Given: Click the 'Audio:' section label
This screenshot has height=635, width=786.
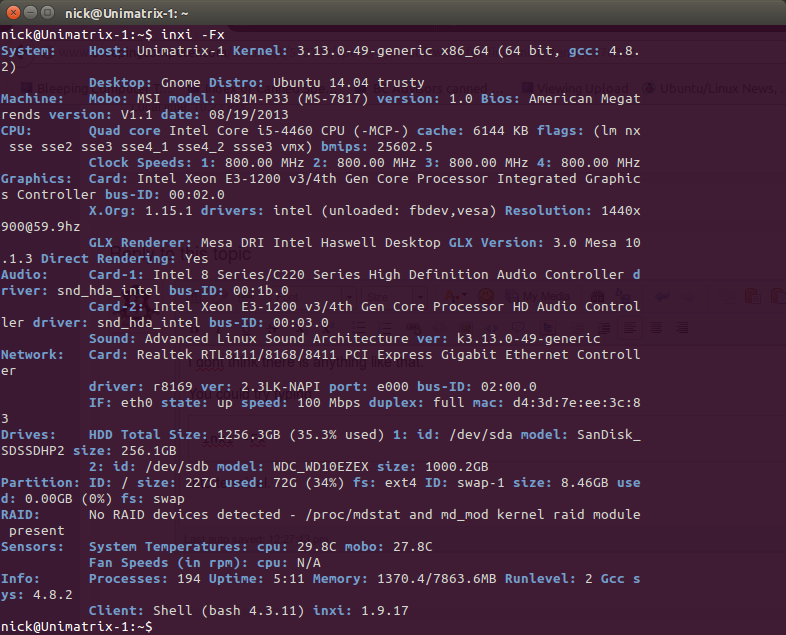Looking at the screenshot, I should click(25, 274).
